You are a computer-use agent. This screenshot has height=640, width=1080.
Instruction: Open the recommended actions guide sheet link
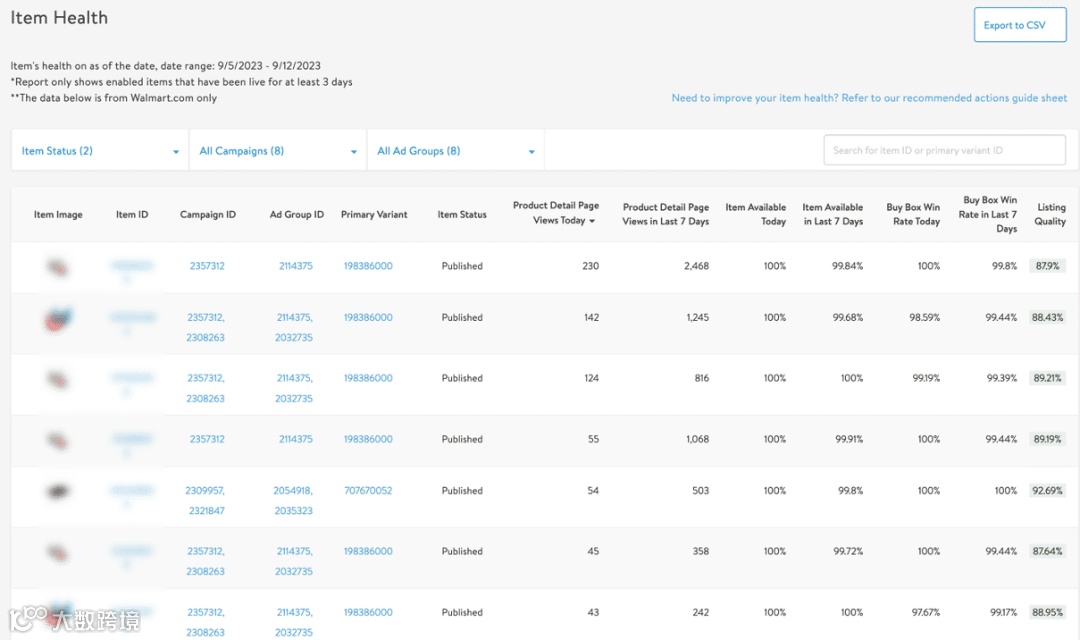tap(869, 98)
